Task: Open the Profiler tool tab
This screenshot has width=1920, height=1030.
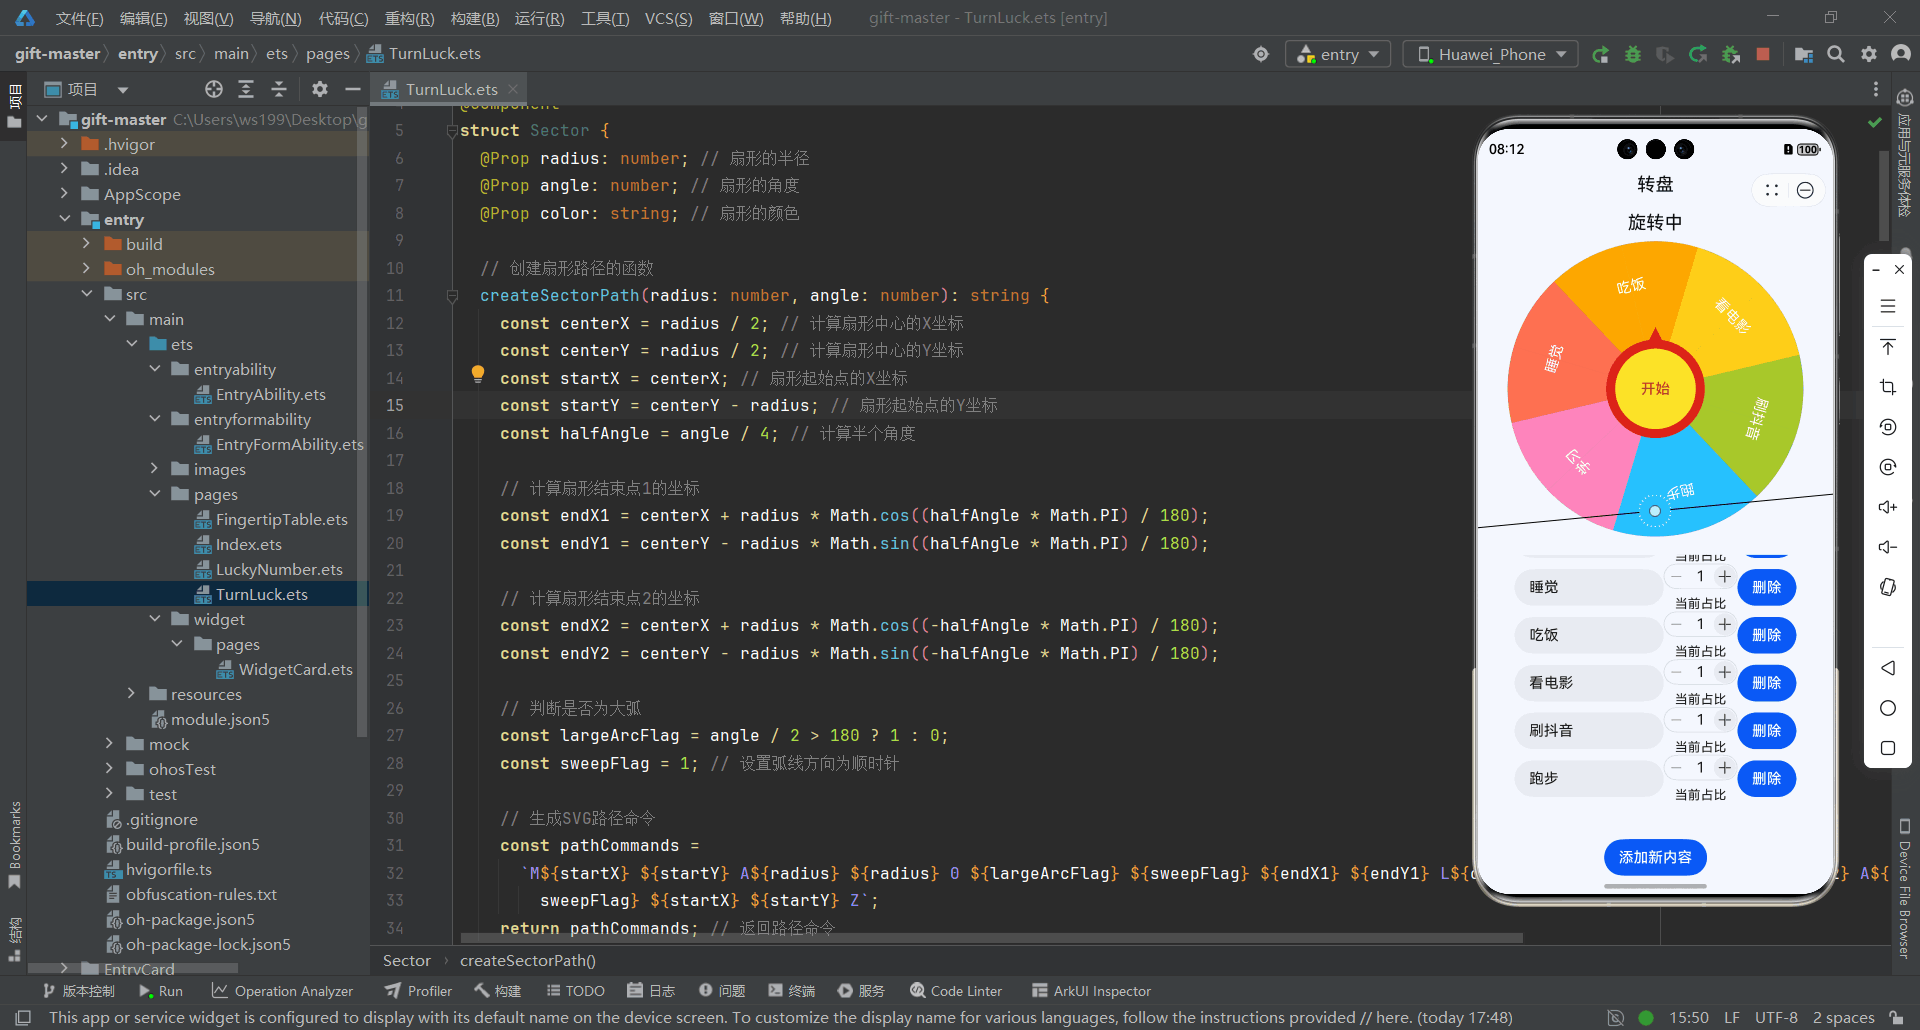Action: tap(419, 991)
